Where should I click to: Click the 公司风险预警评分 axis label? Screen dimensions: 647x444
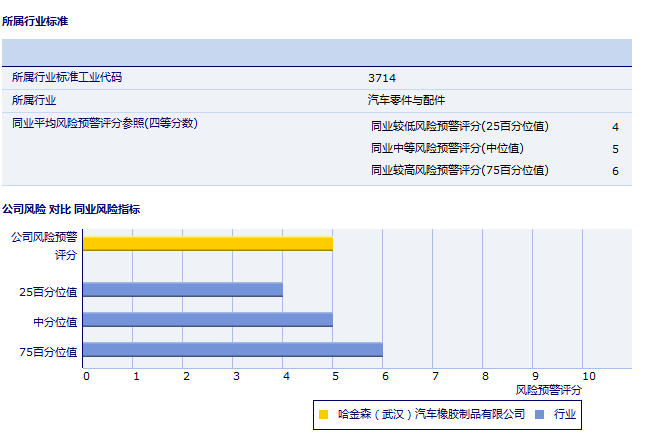click(x=44, y=246)
